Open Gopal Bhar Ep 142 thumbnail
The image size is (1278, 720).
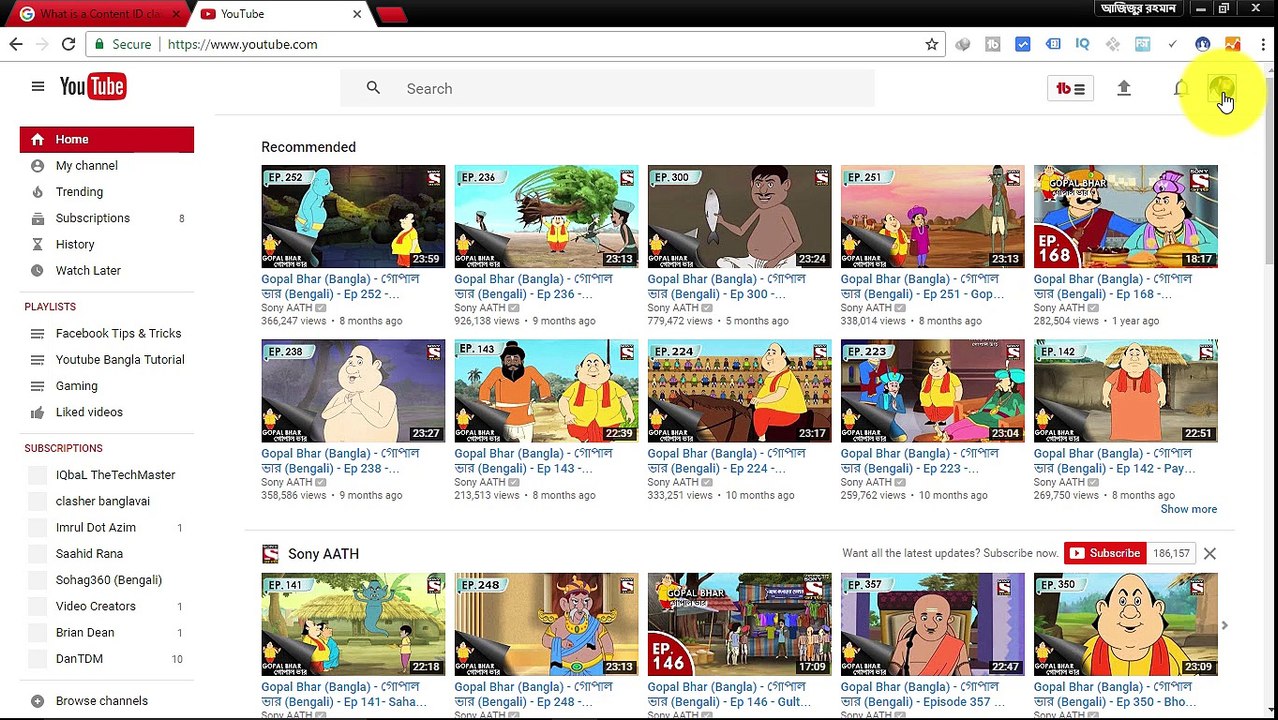coord(1126,391)
